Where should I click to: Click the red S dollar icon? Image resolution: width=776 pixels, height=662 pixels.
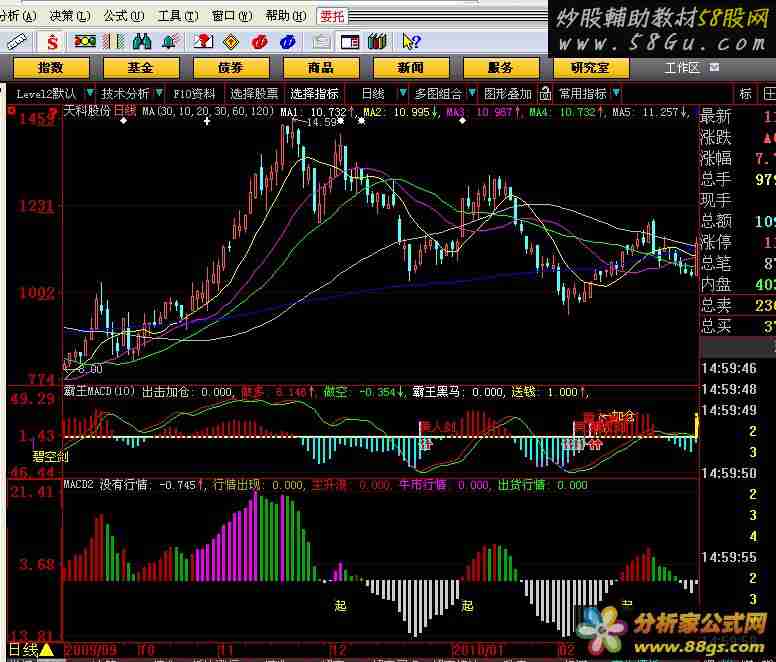pos(52,42)
